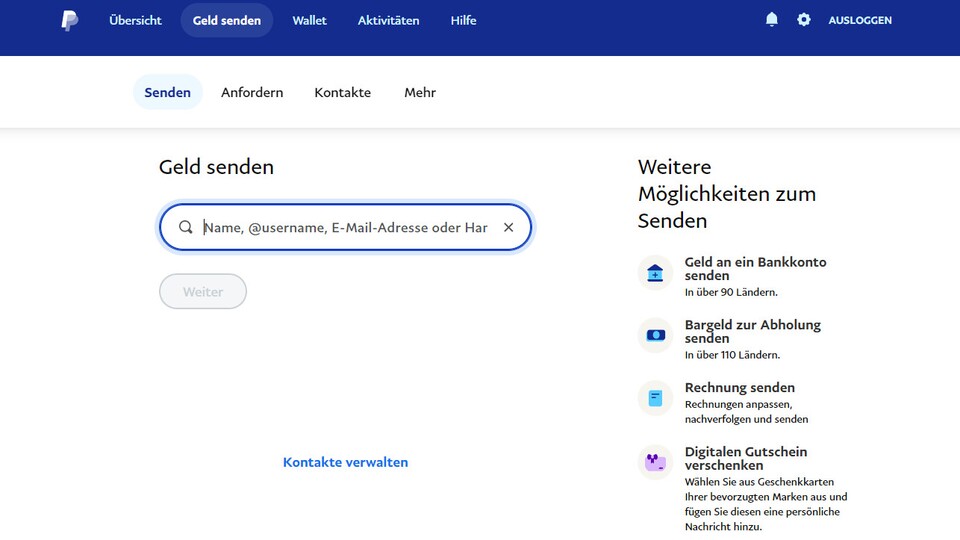Open Aktivitäten in the navigation bar

pos(388,20)
